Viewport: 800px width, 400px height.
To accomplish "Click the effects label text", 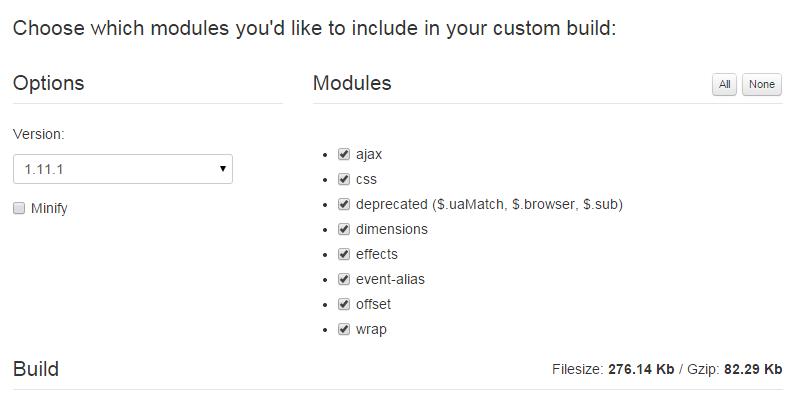I will (x=377, y=254).
